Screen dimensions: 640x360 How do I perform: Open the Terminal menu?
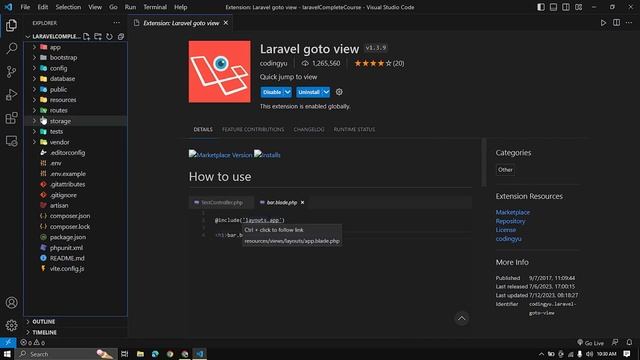[155, 7]
